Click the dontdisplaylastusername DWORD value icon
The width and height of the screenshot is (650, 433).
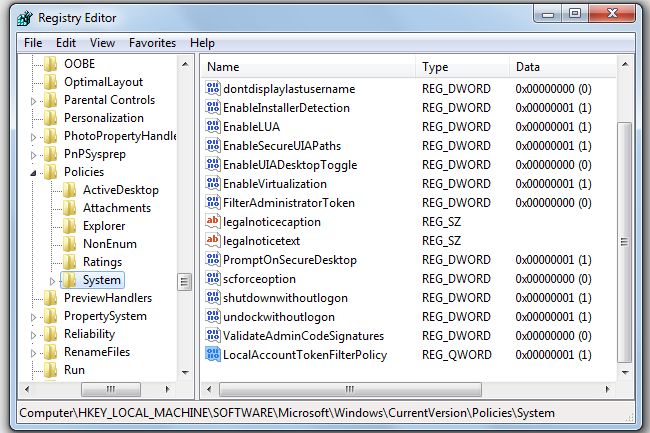[x=213, y=88]
